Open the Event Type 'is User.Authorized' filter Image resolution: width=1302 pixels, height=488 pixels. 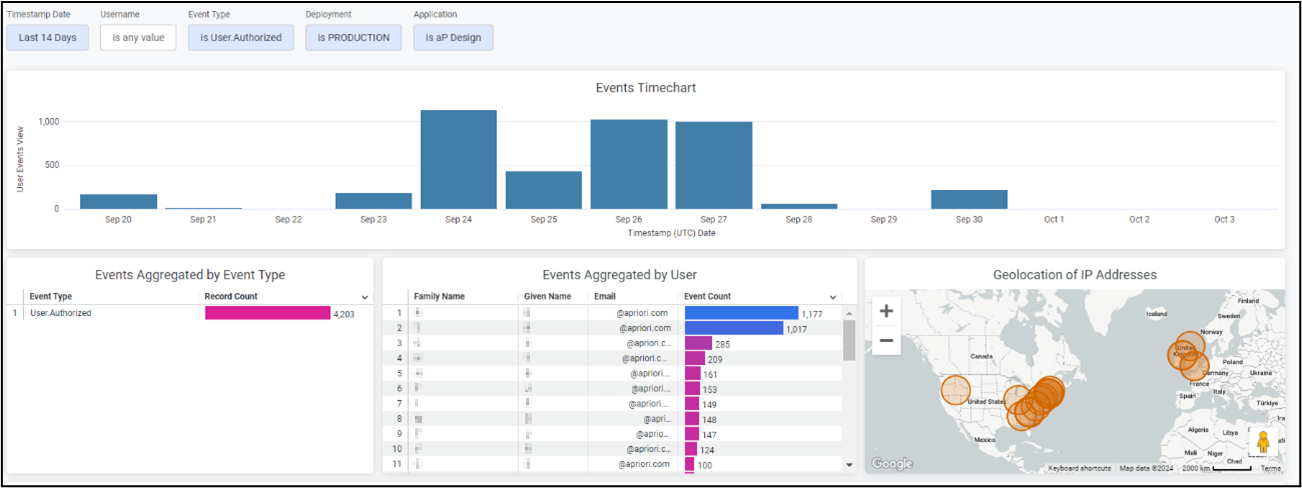click(x=241, y=38)
